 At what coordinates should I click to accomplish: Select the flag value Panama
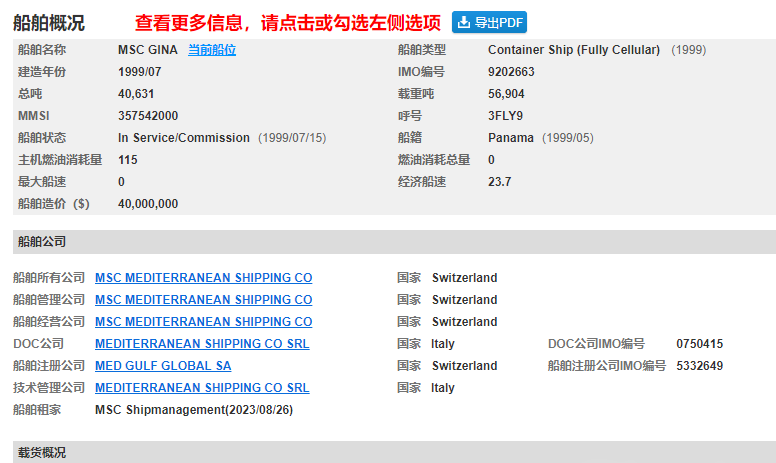511,138
